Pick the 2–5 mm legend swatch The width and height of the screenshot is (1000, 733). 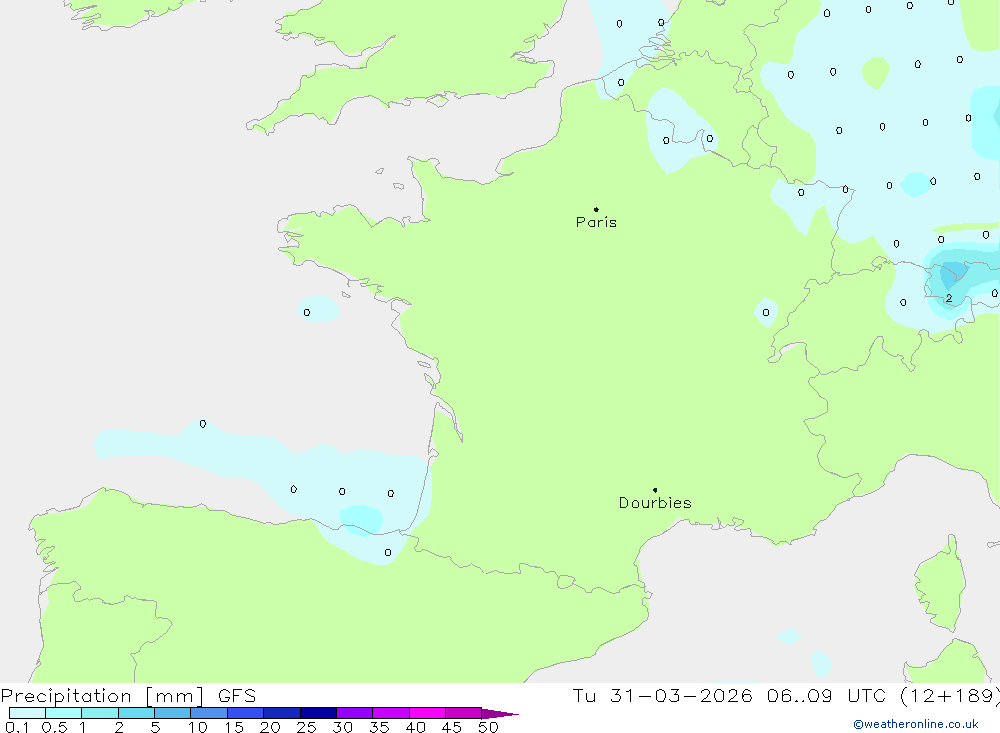(x=136, y=713)
